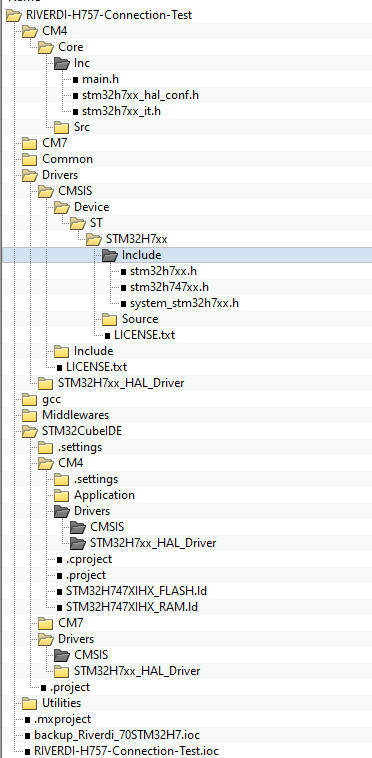Click the Source folder icon

pos(110,319)
